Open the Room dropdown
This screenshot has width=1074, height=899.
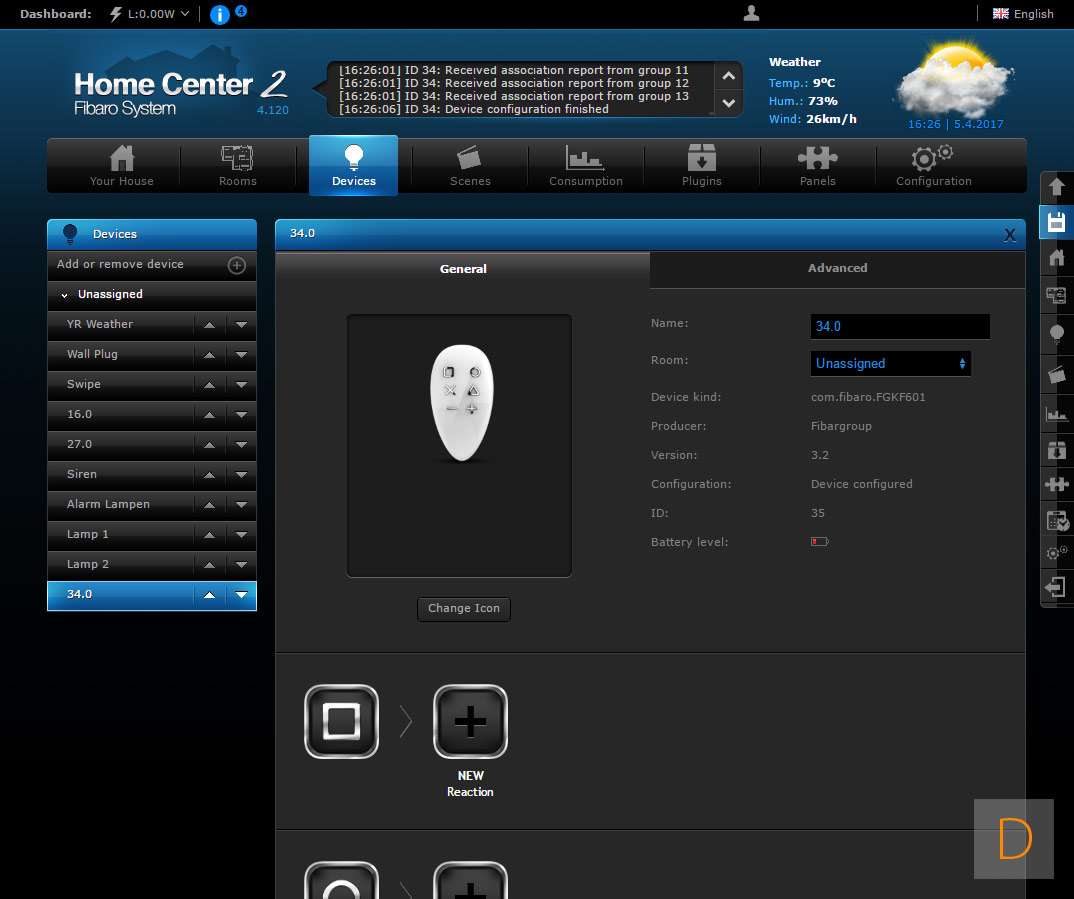pyautogui.click(x=890, y=364)
